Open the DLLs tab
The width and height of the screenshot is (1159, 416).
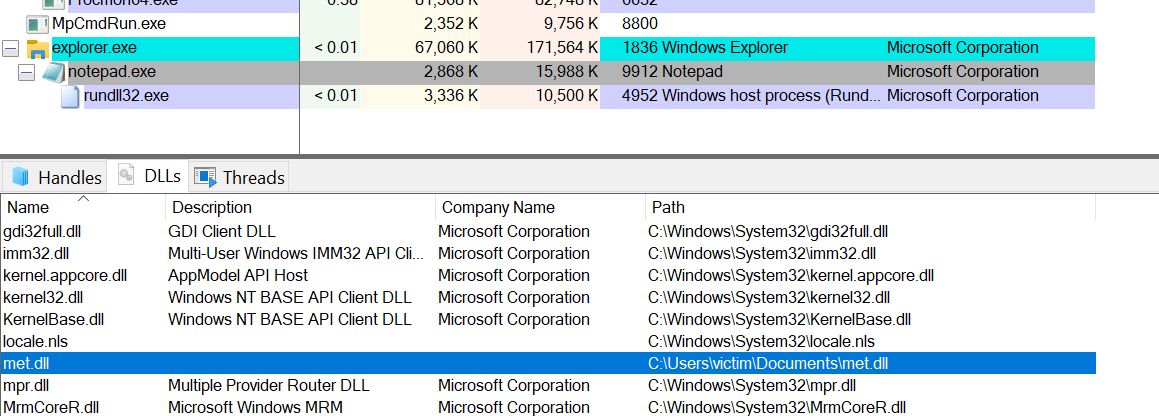pyautogui.click(x=150, y=177)
